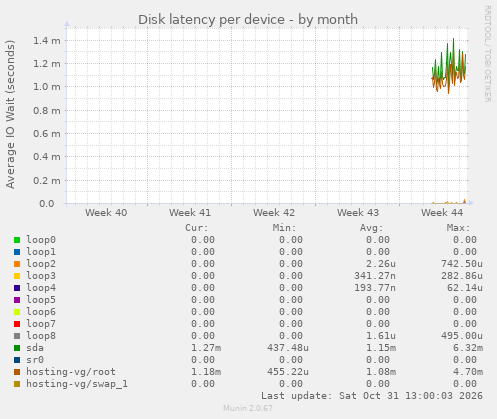Click loop4 max value 62.14u
497x419 pixels.
[x=465, y=288]
